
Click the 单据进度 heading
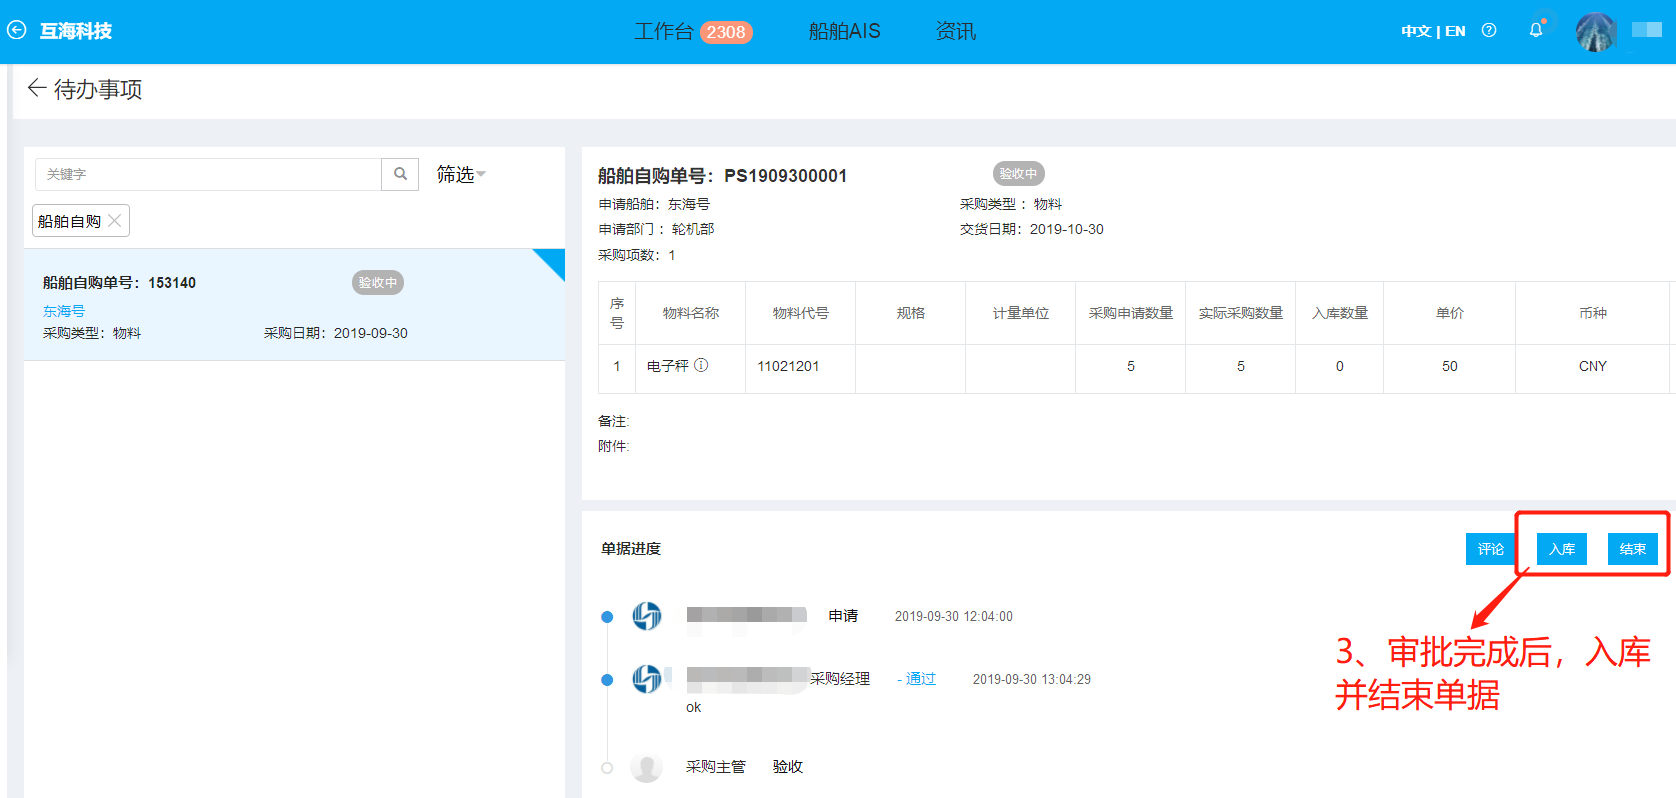631,548
